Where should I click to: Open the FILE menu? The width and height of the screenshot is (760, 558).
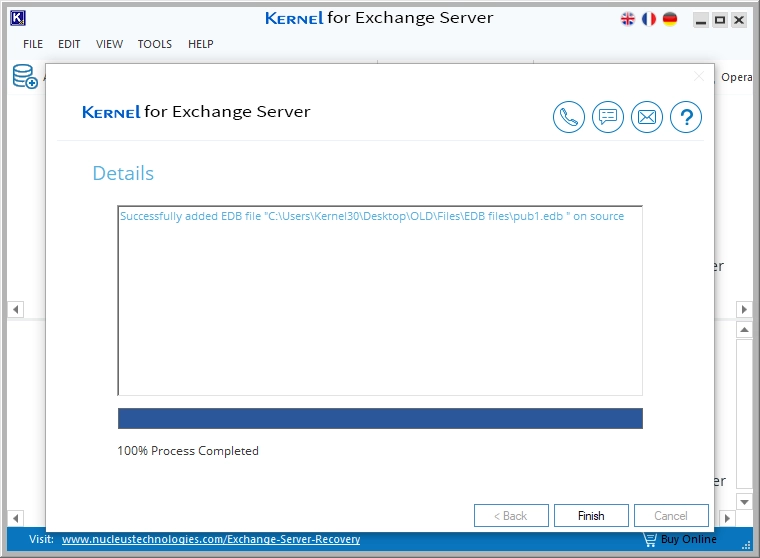click(33, 44)
